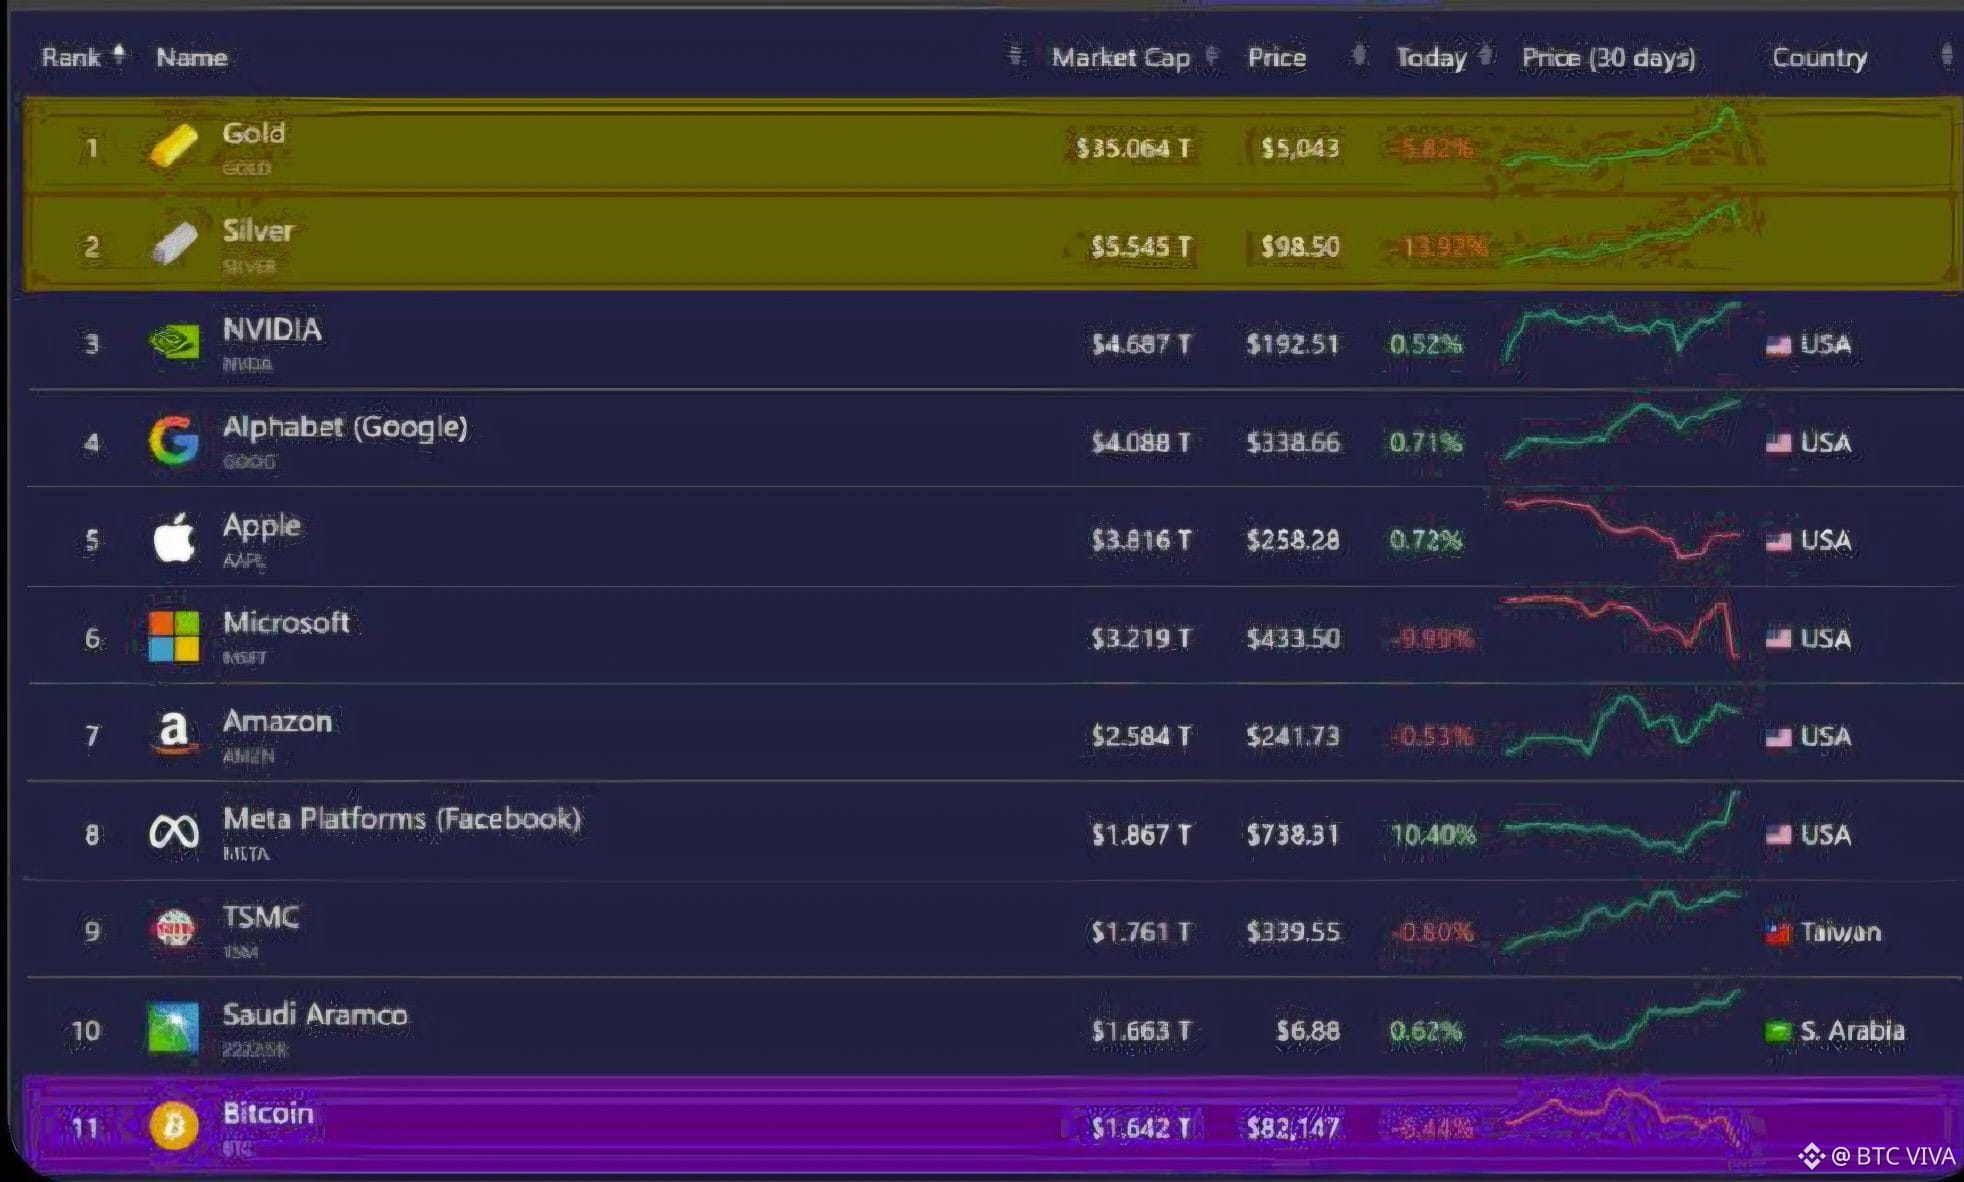Open the NVIDIA logo icon
The width and height of the screenshot is (1964, 1182).
(x=173, y=342)
